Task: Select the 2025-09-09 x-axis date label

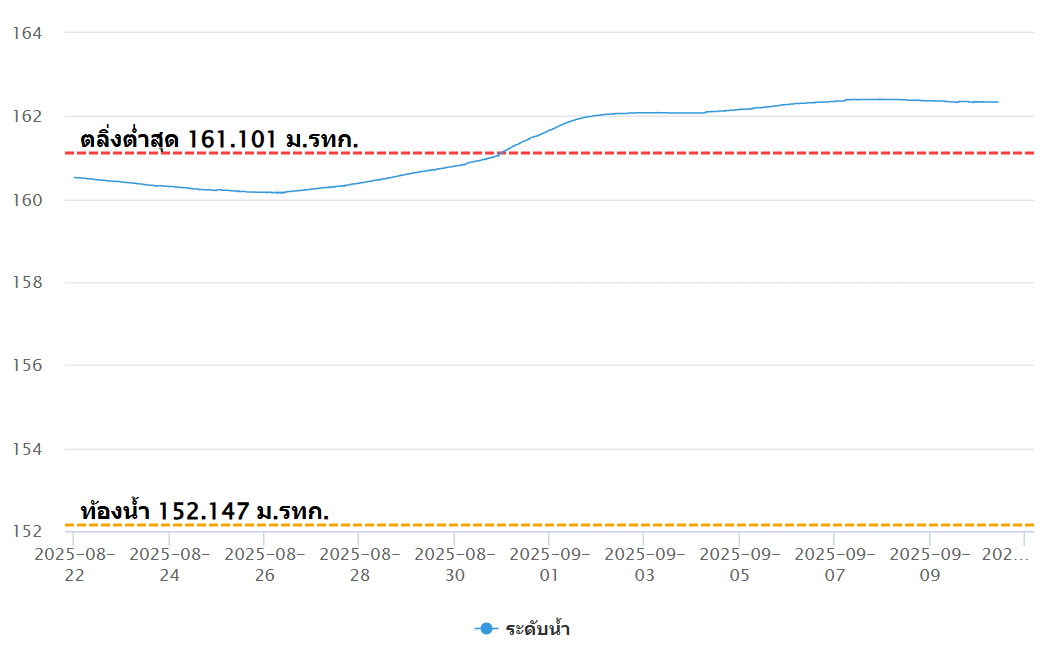Action: click(929, 564)
